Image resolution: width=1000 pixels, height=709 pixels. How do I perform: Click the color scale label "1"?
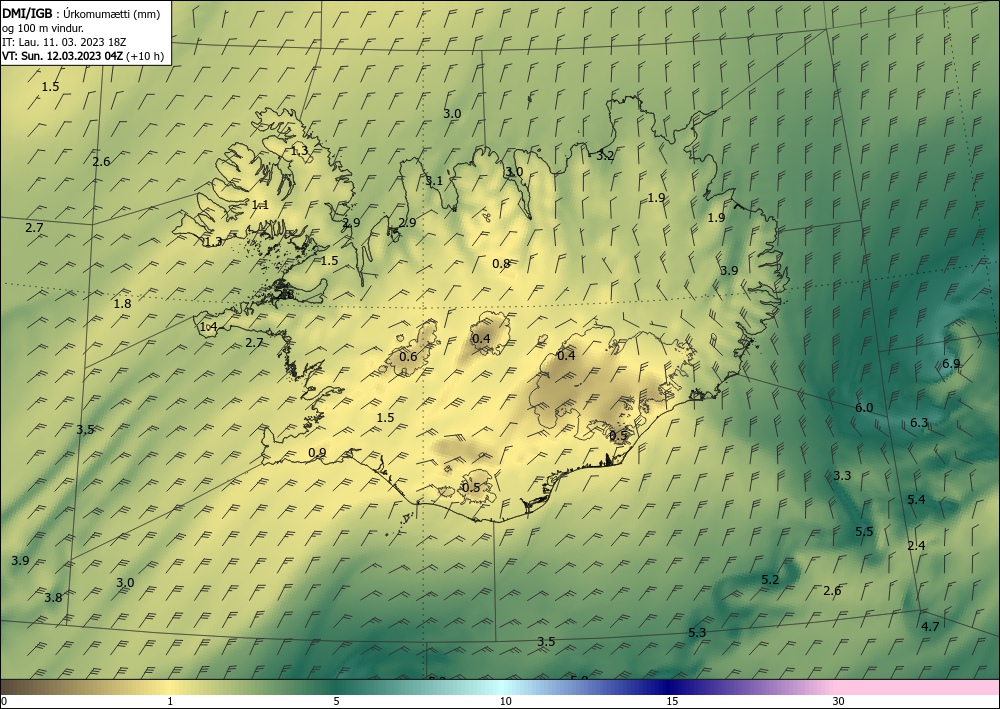[x=170, y=702]
